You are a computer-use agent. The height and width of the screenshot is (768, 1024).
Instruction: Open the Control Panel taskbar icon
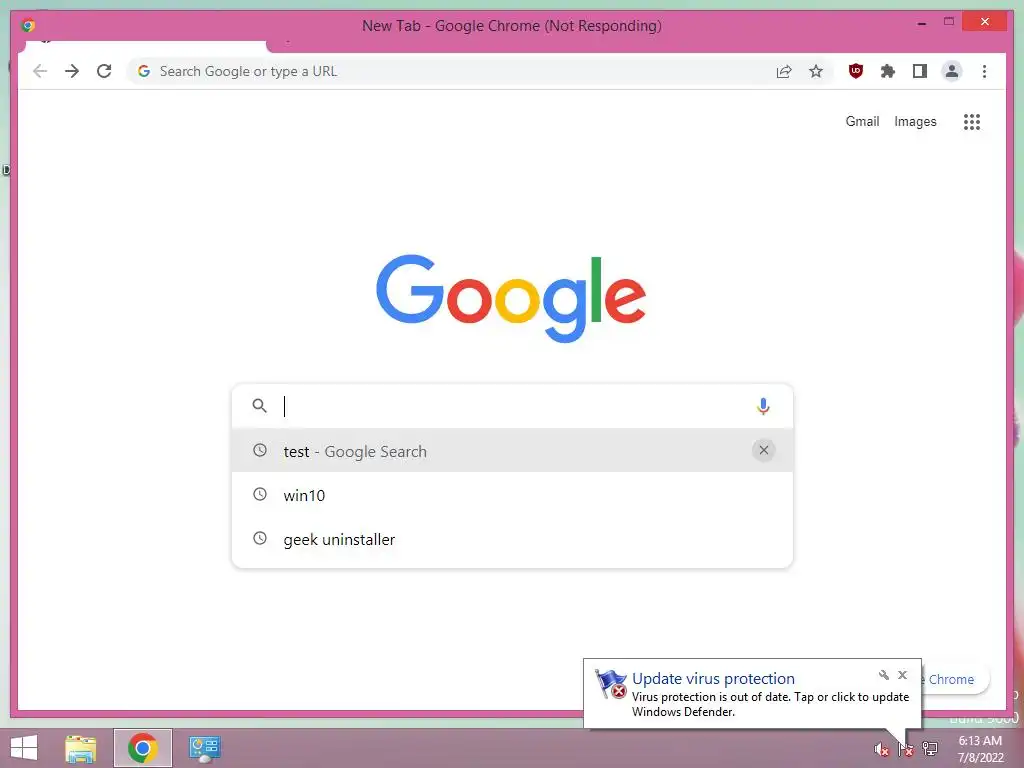(204, 749)
